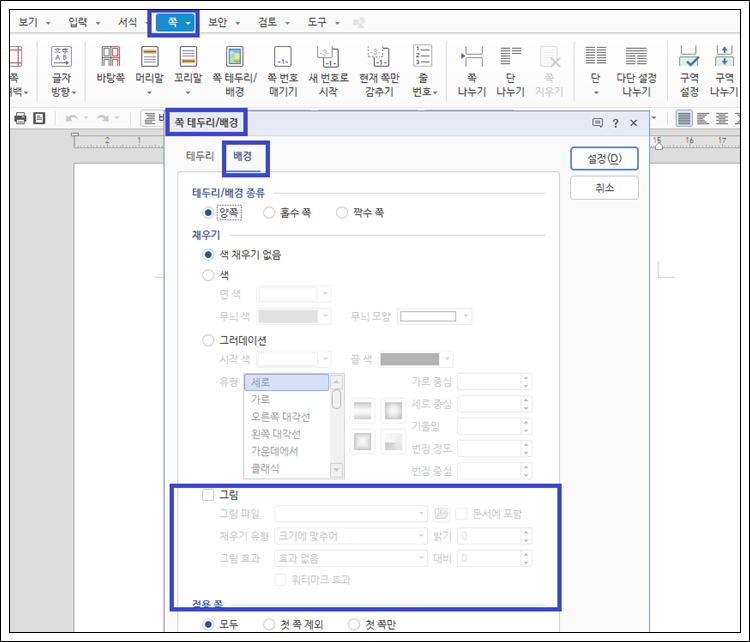Screen dimensions: 750x642
Task: Click the 취소 button
Action: [604, 188]
